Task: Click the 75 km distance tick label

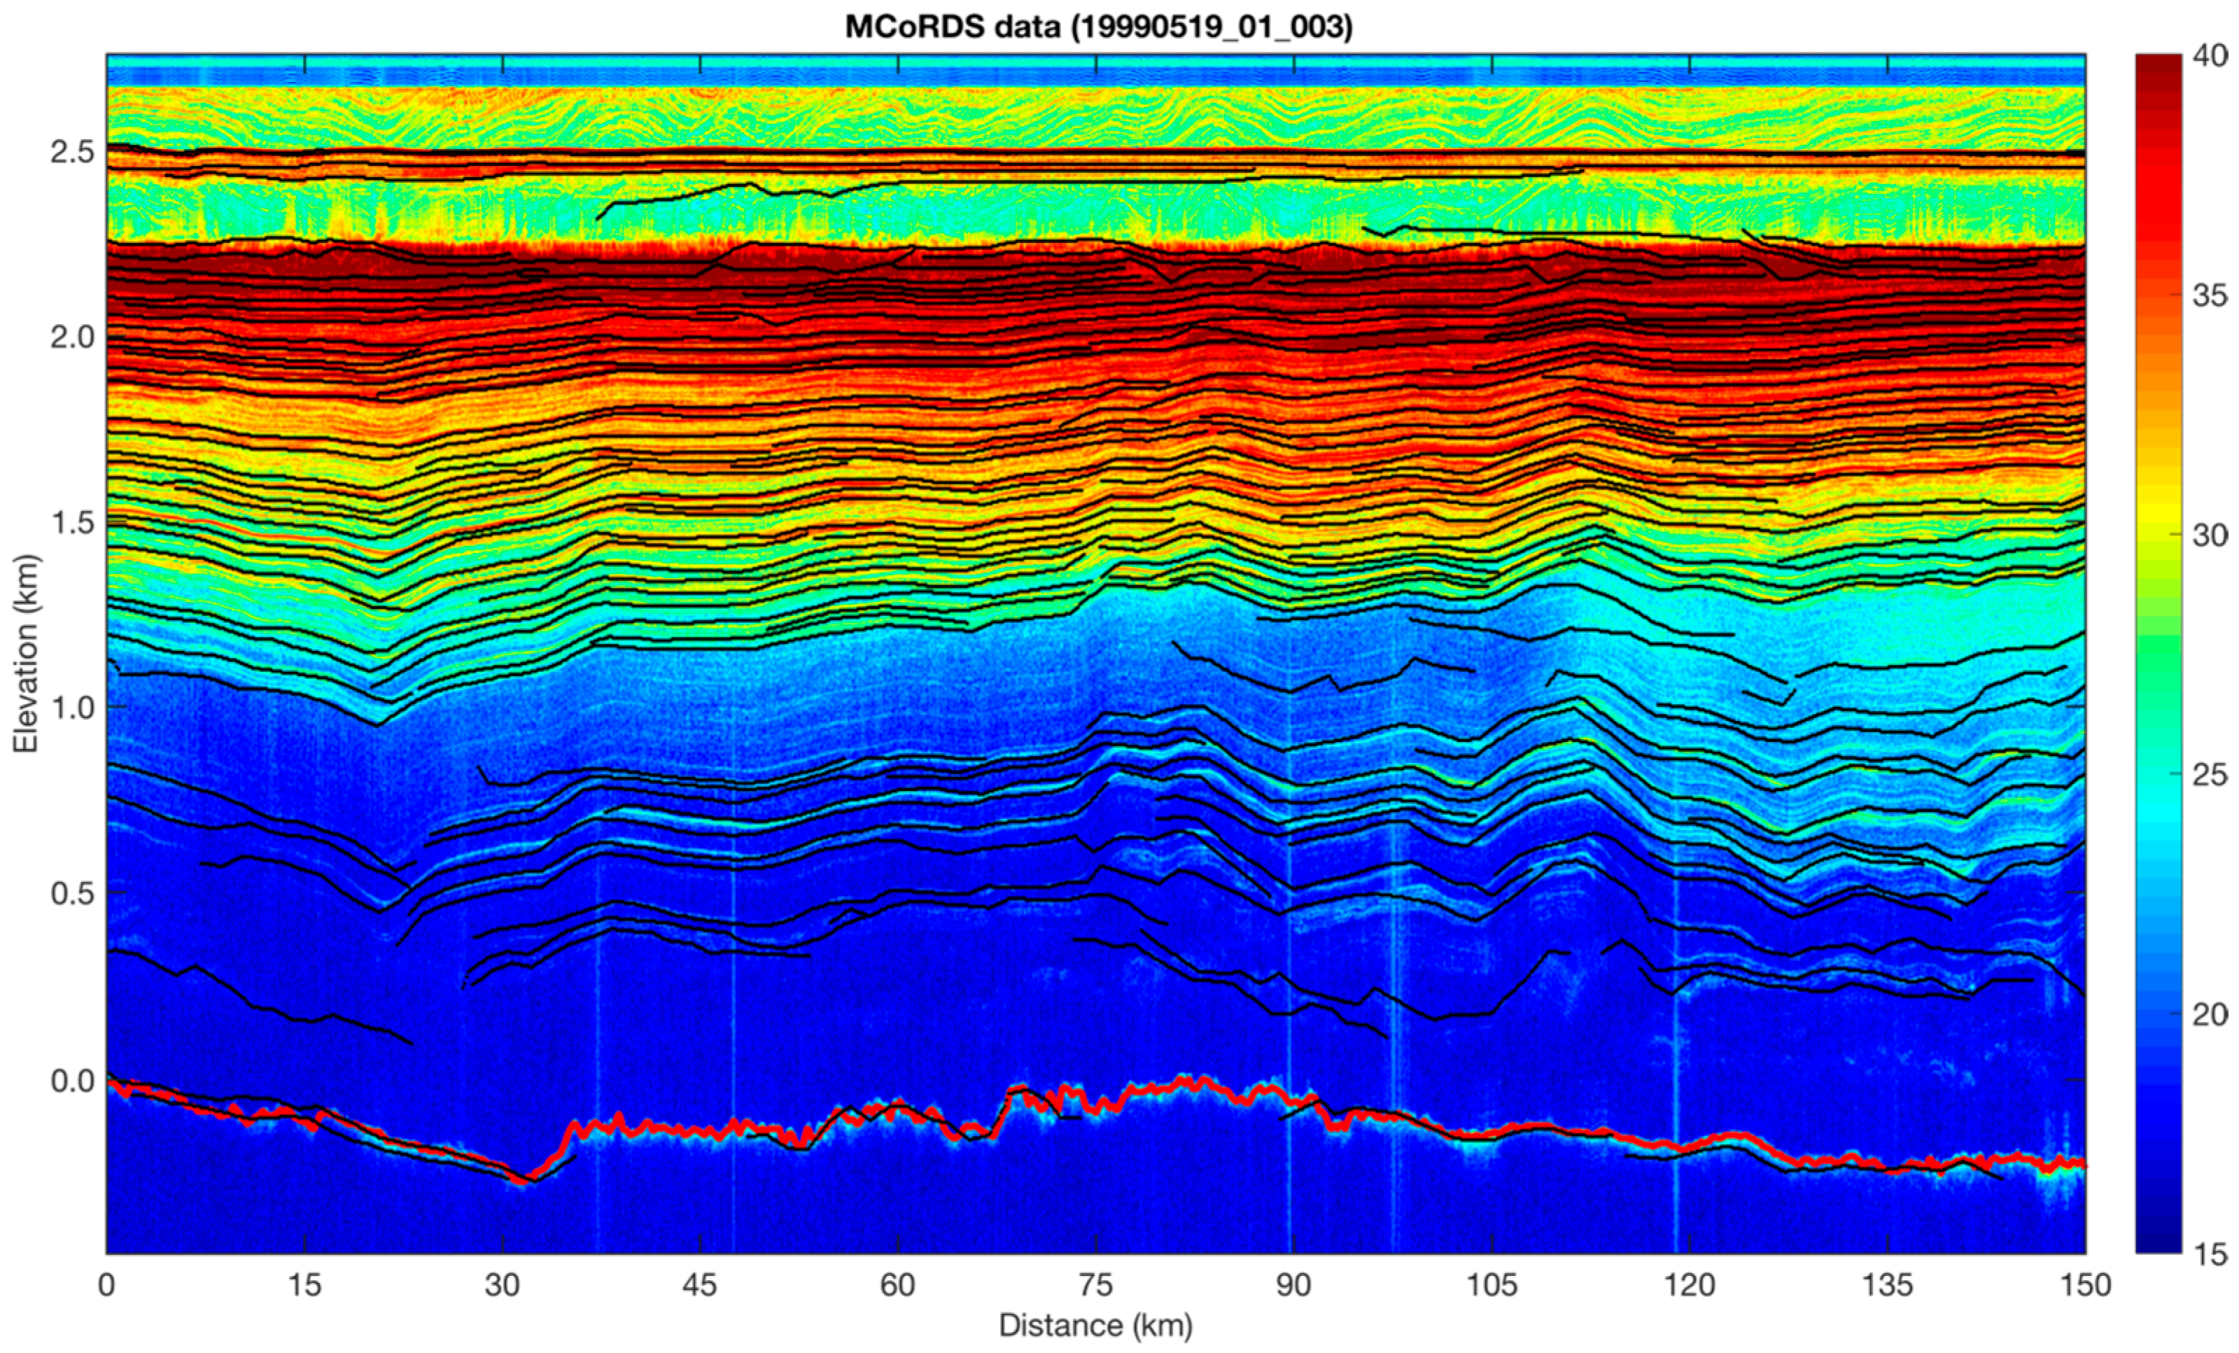Action: tap(1095, 1285)
